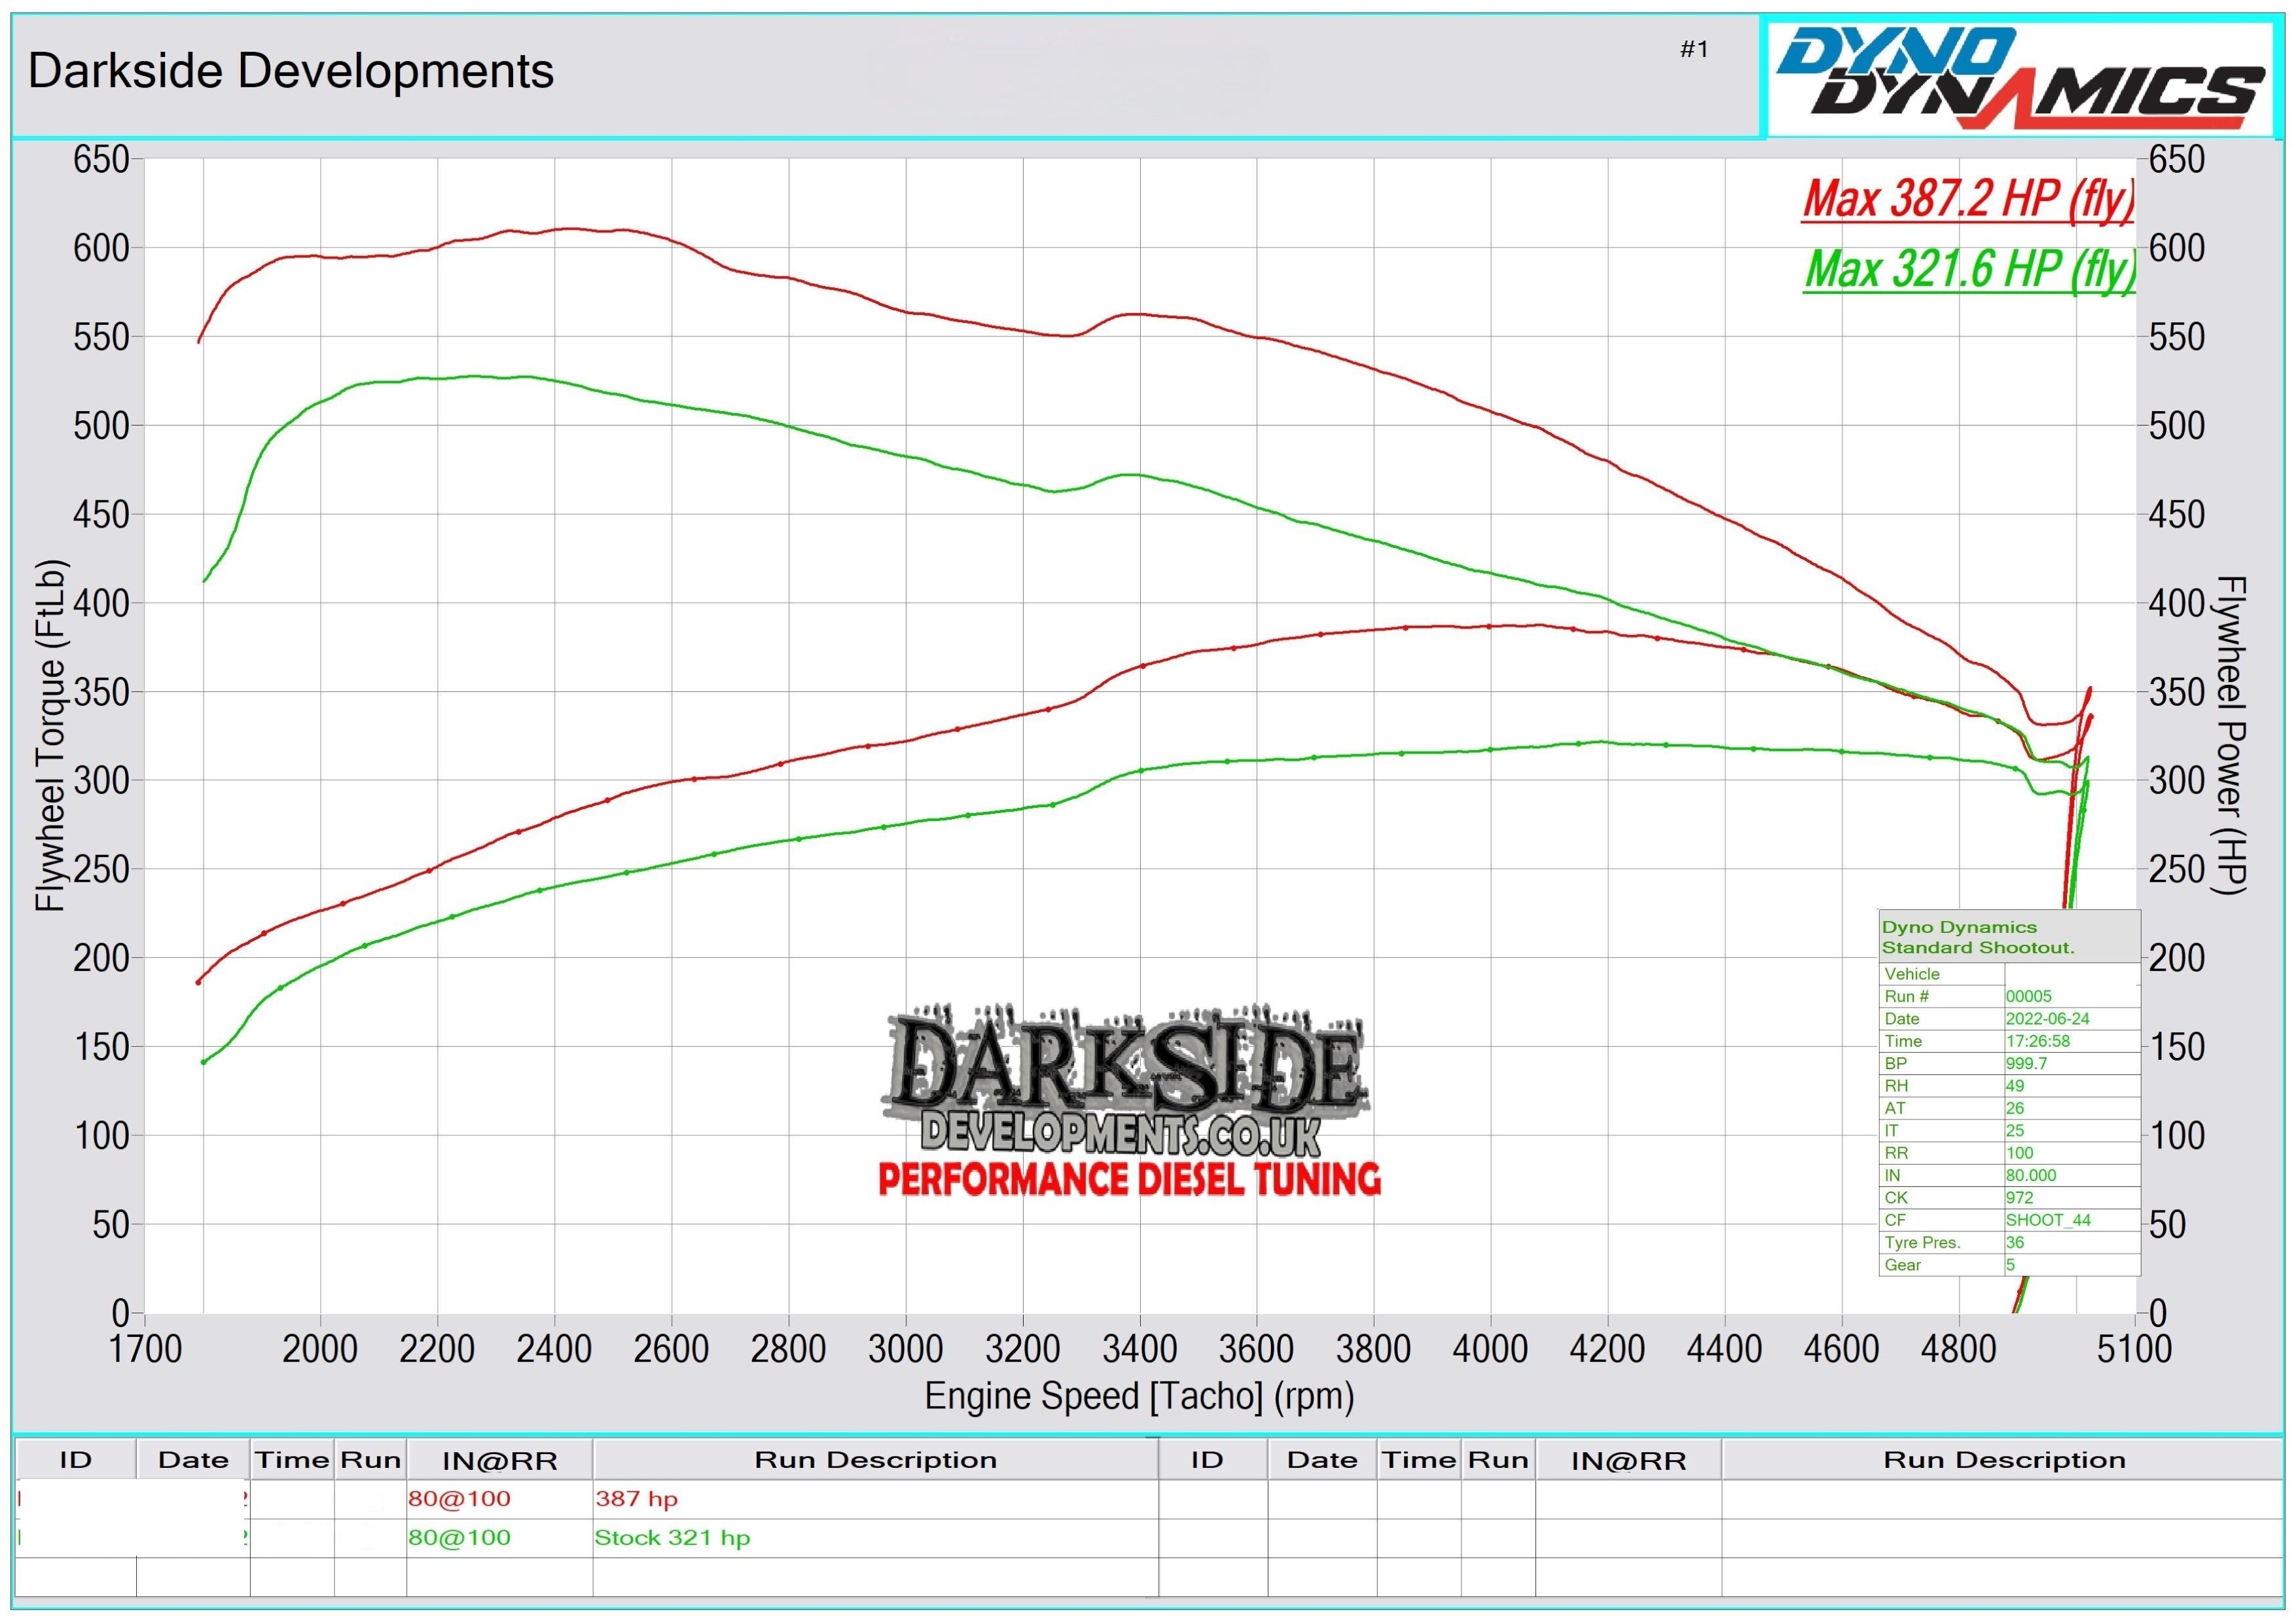The image size is (2296, 1623).
Task: Click the '#1' page marker
Action: pyautogui.click(x=1694, y=49)
